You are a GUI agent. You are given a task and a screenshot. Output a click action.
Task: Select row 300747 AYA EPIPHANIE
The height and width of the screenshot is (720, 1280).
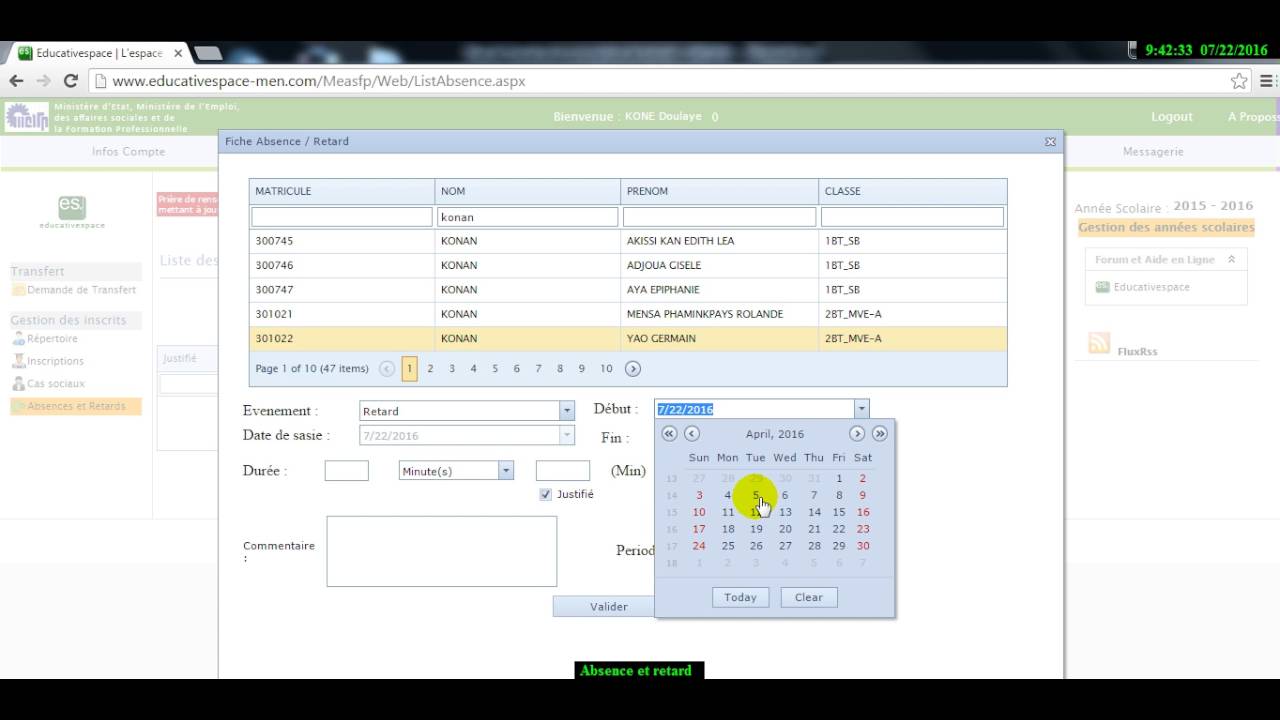[628, 290]
